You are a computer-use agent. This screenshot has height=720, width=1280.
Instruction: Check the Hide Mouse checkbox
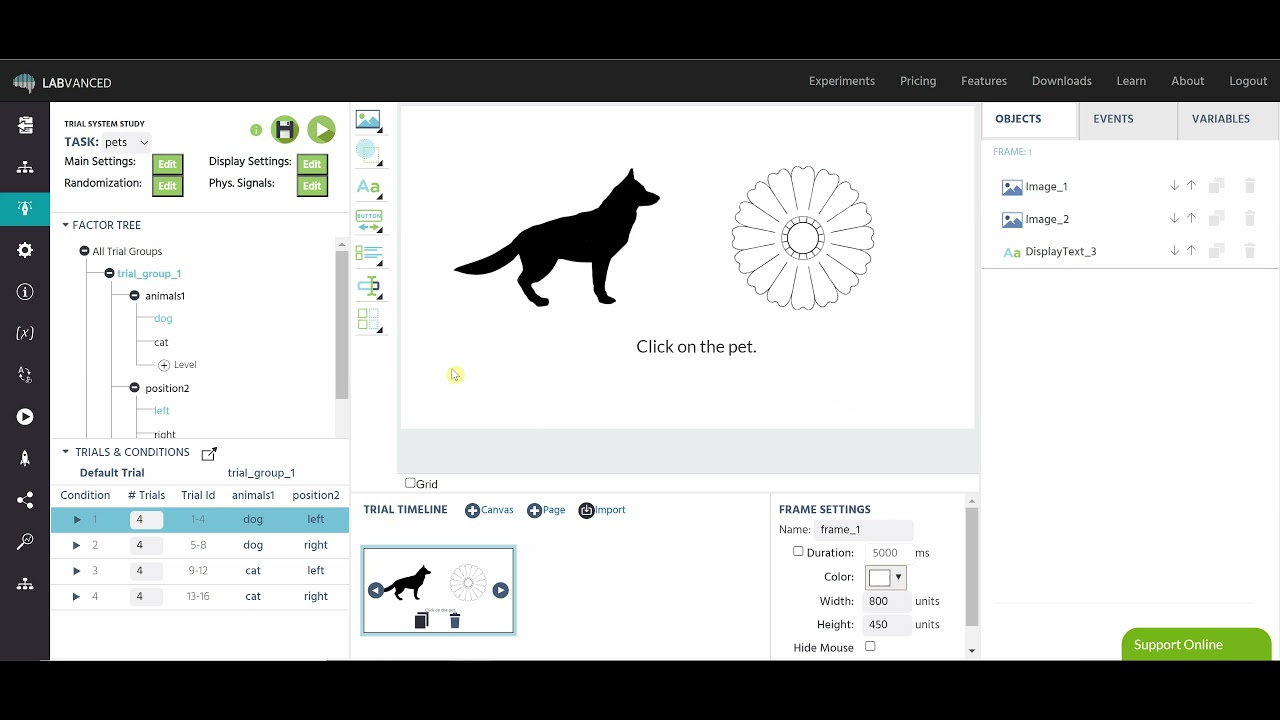pyautogui.click(x=870, y=646)
